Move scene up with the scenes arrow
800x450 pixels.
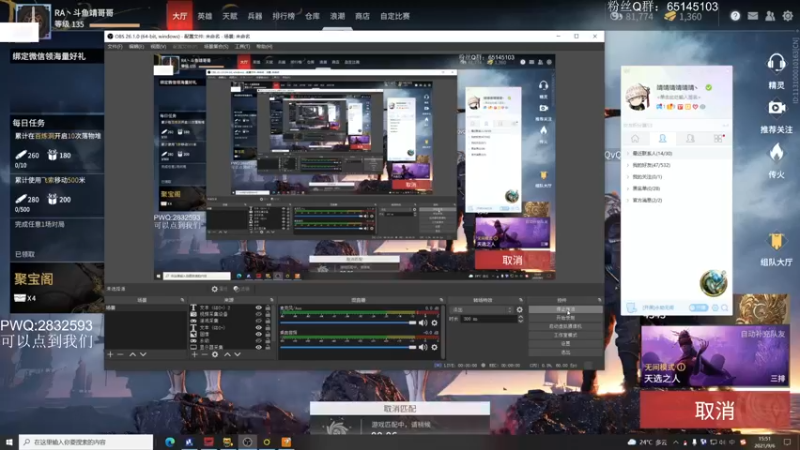tap(133, 354)
